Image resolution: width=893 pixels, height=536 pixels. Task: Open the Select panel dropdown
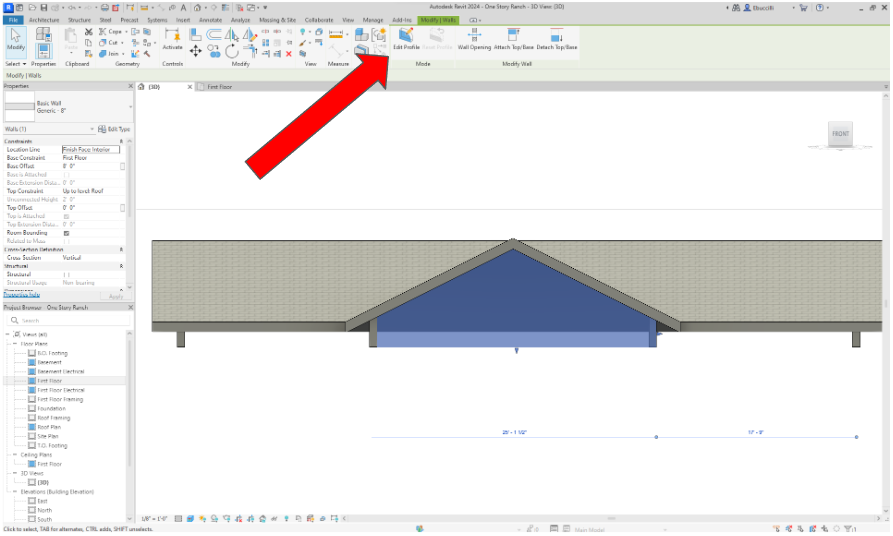(16, 64)
